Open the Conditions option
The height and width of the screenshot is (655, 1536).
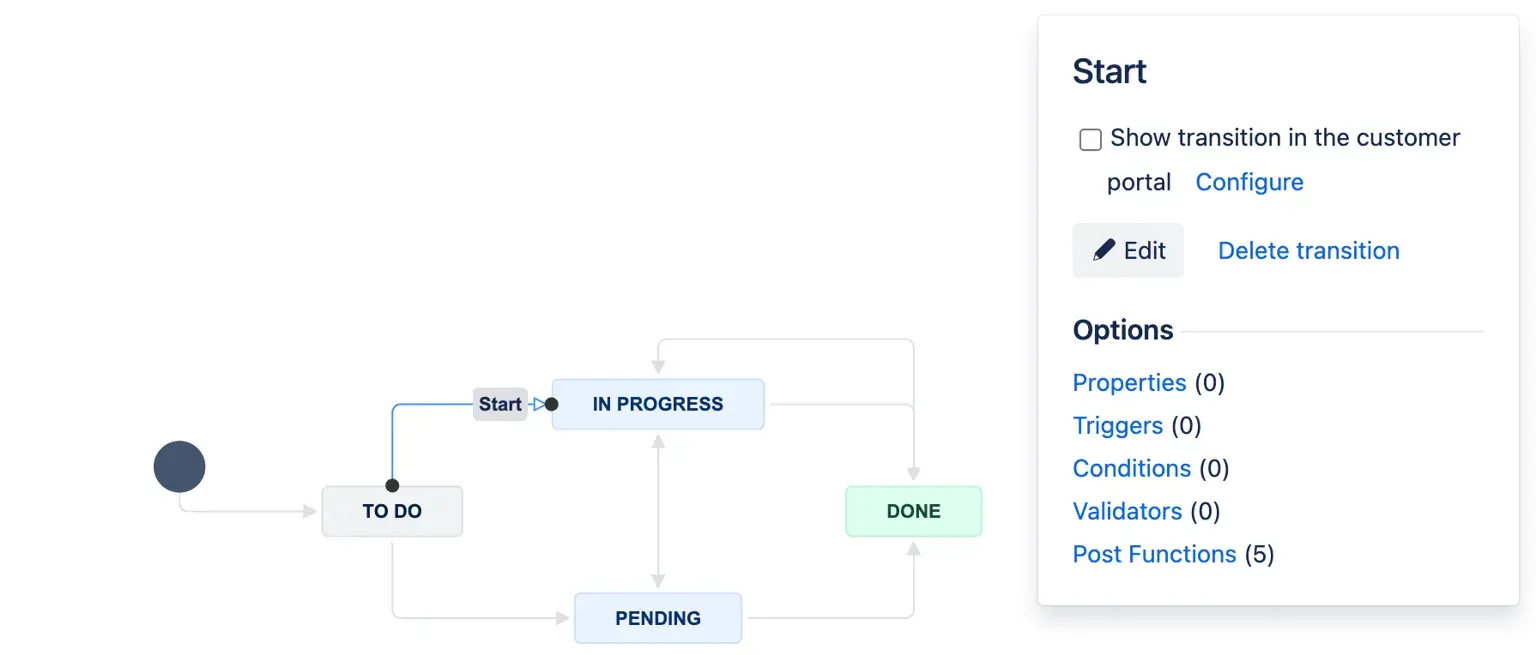point(1131,468)
